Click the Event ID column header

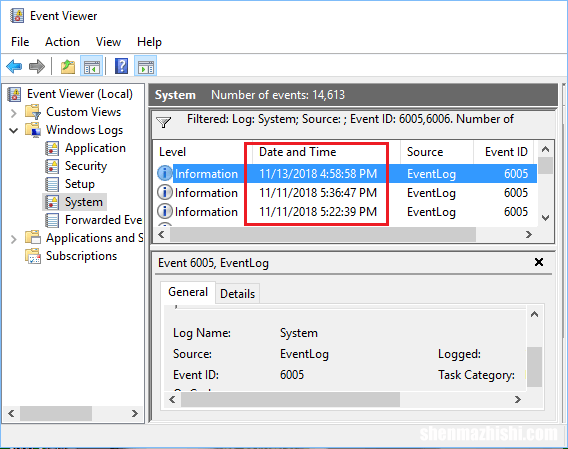tap(506, 152)
